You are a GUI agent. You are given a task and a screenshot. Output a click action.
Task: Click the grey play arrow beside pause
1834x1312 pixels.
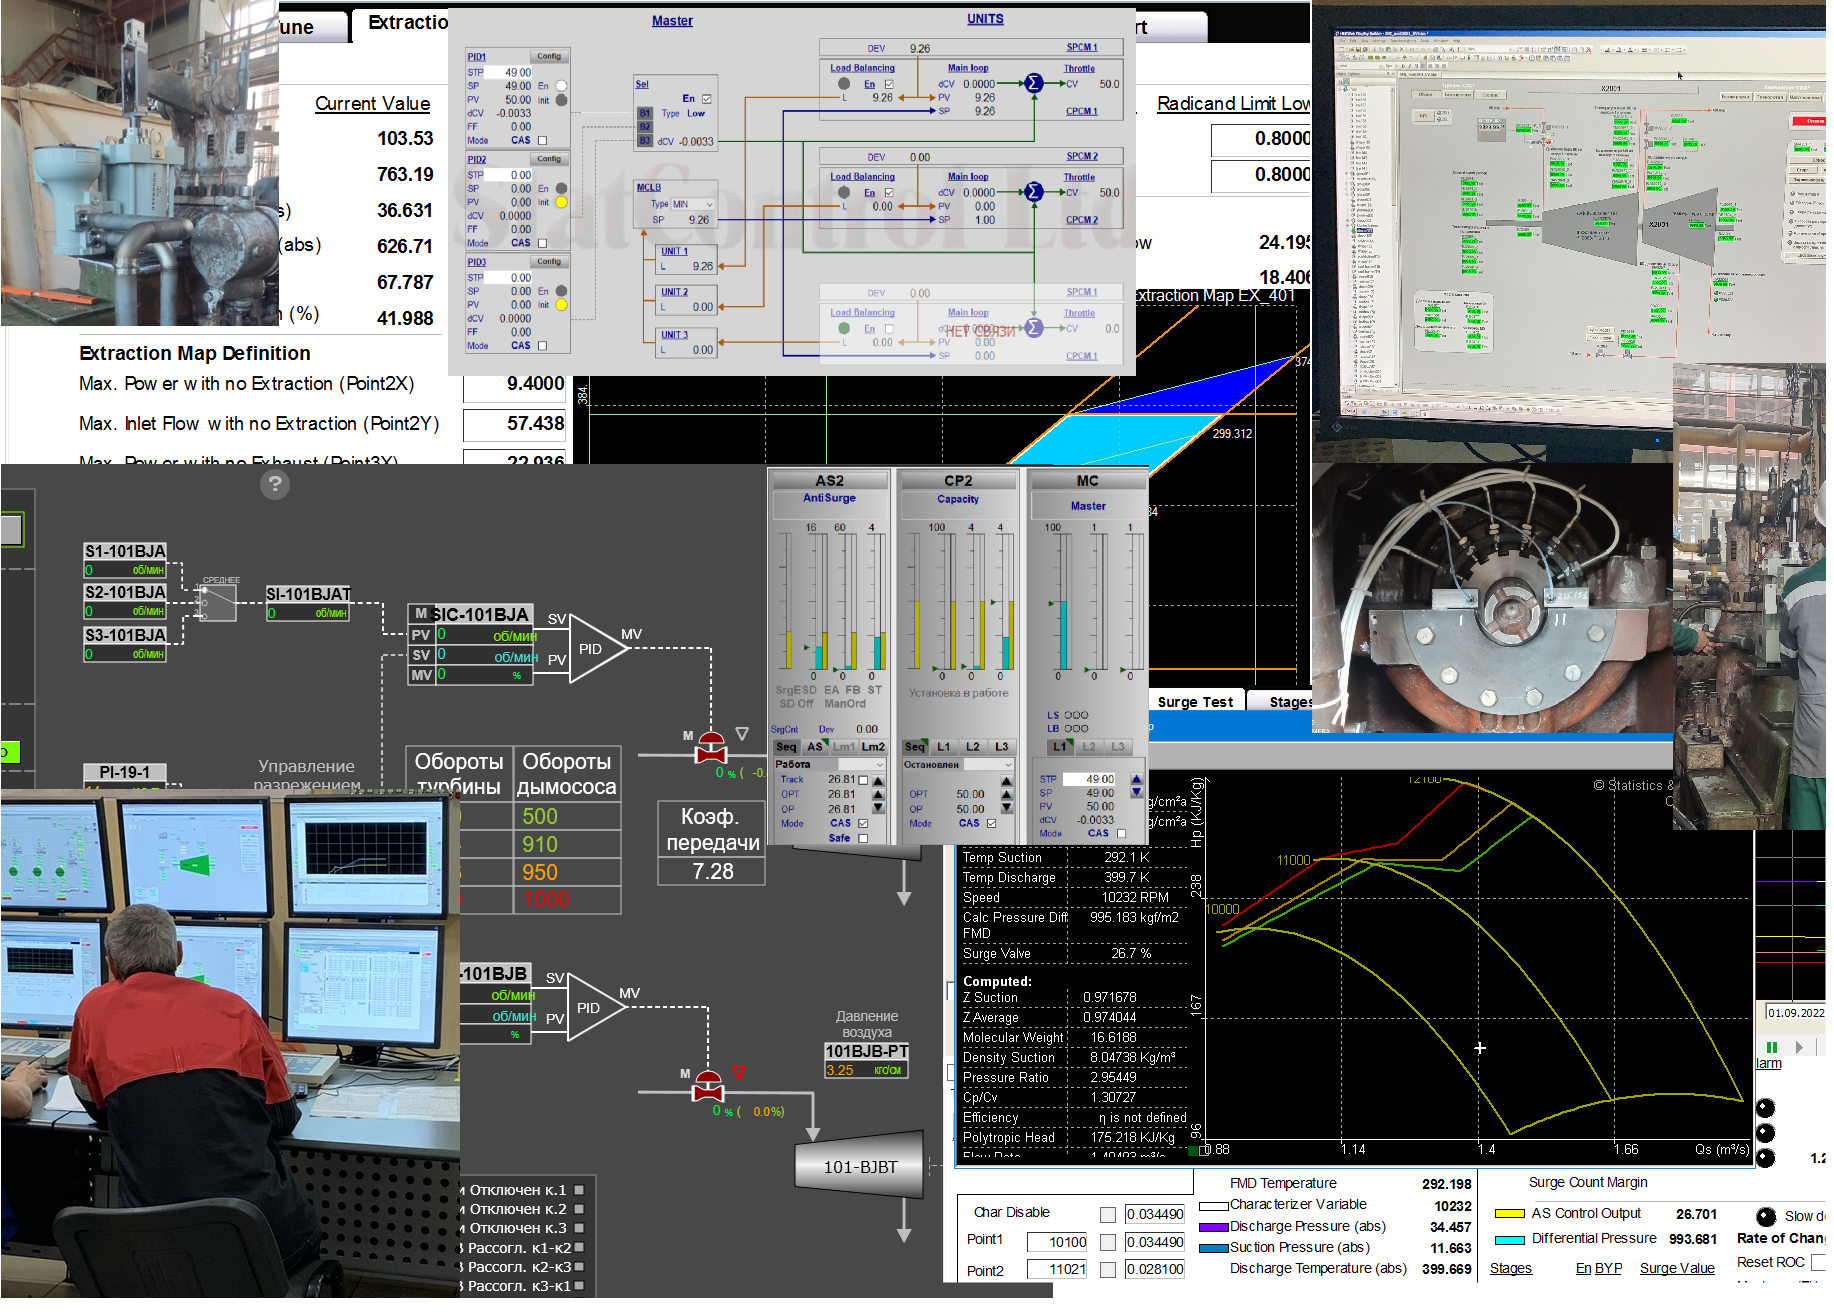click(x=1799, y=1047)
